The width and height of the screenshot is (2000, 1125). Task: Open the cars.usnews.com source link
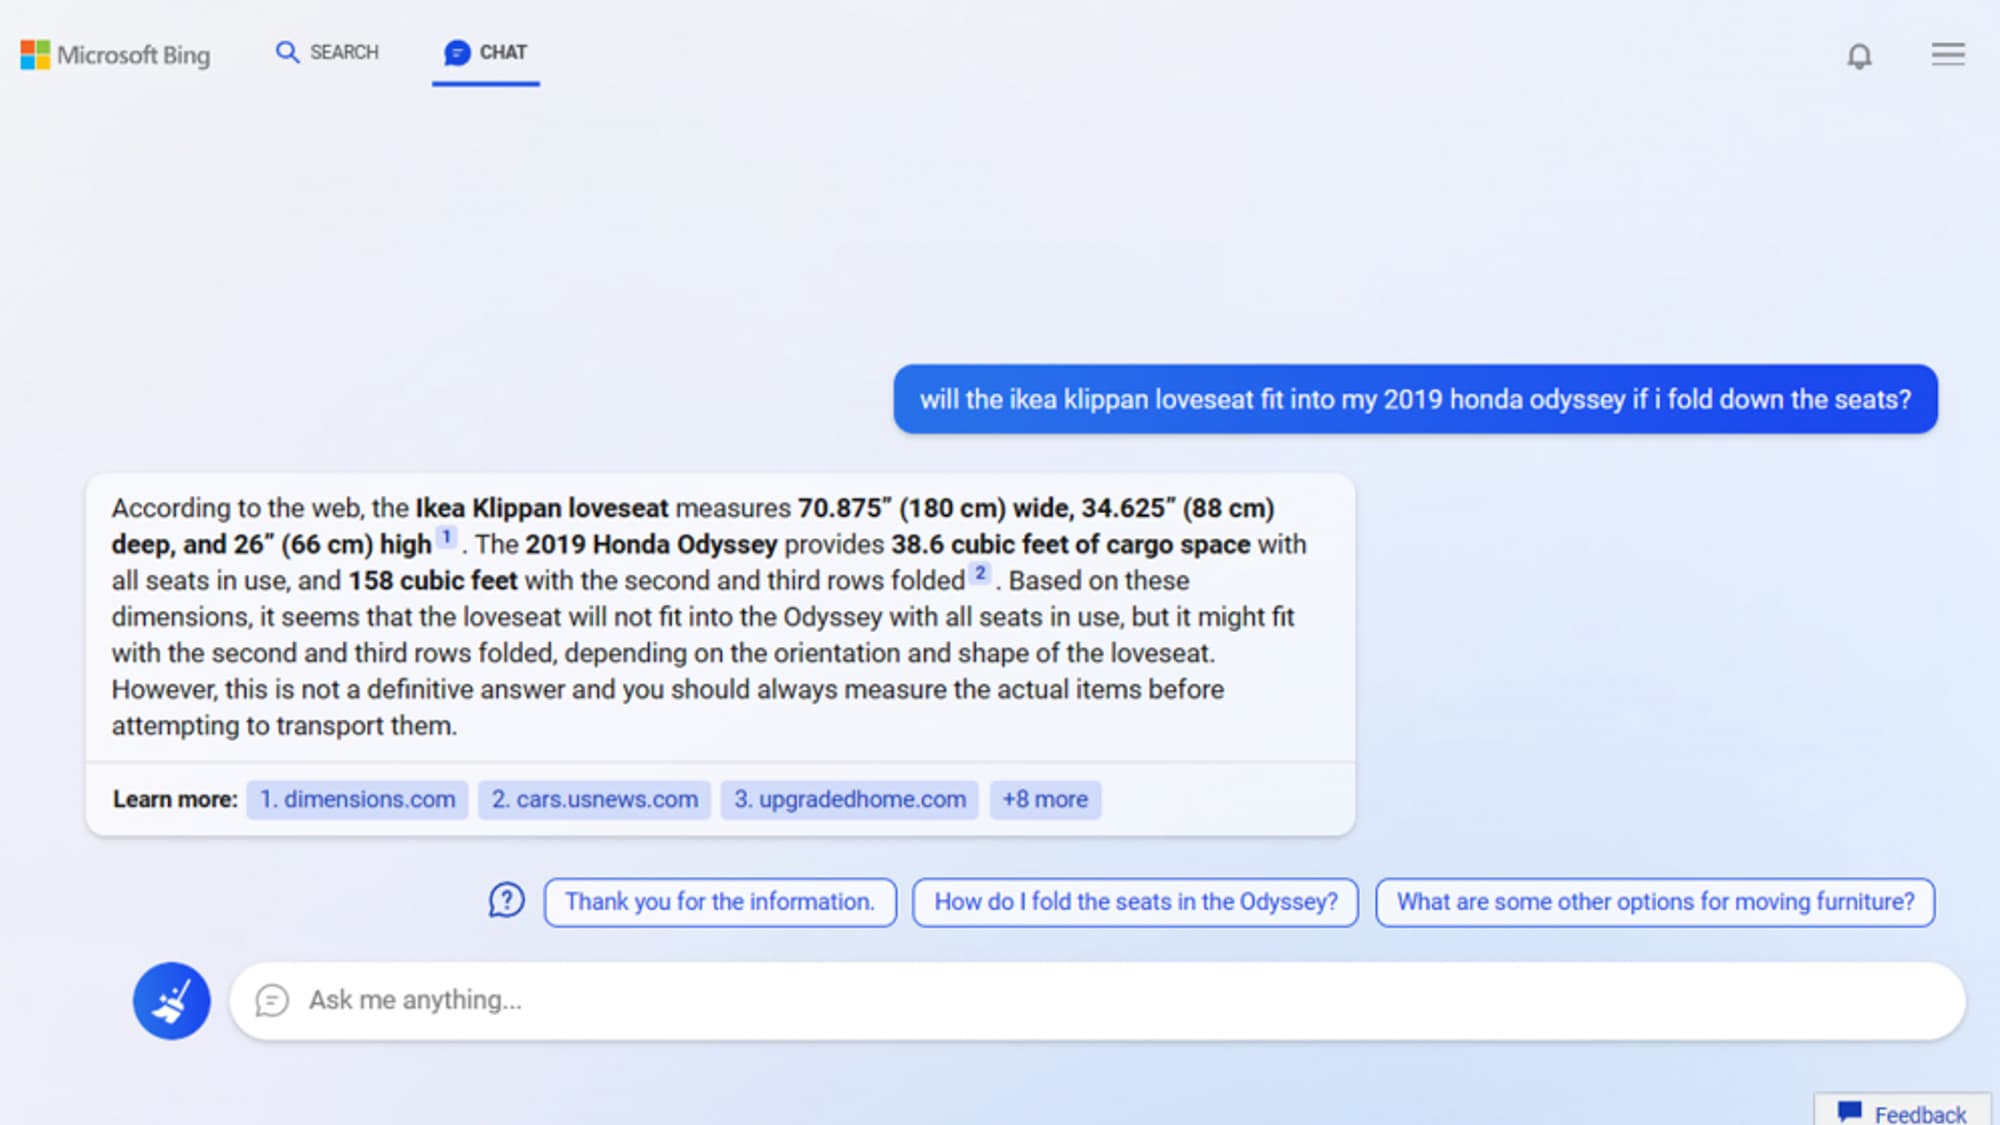pyautogui.click(x=594, y=799)
